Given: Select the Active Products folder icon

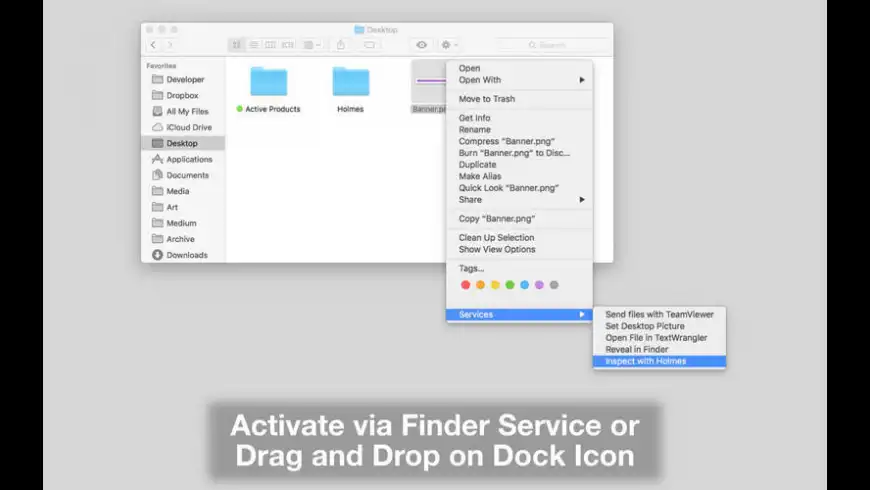Looking at the screenshot, I should (x=269, y=82).
